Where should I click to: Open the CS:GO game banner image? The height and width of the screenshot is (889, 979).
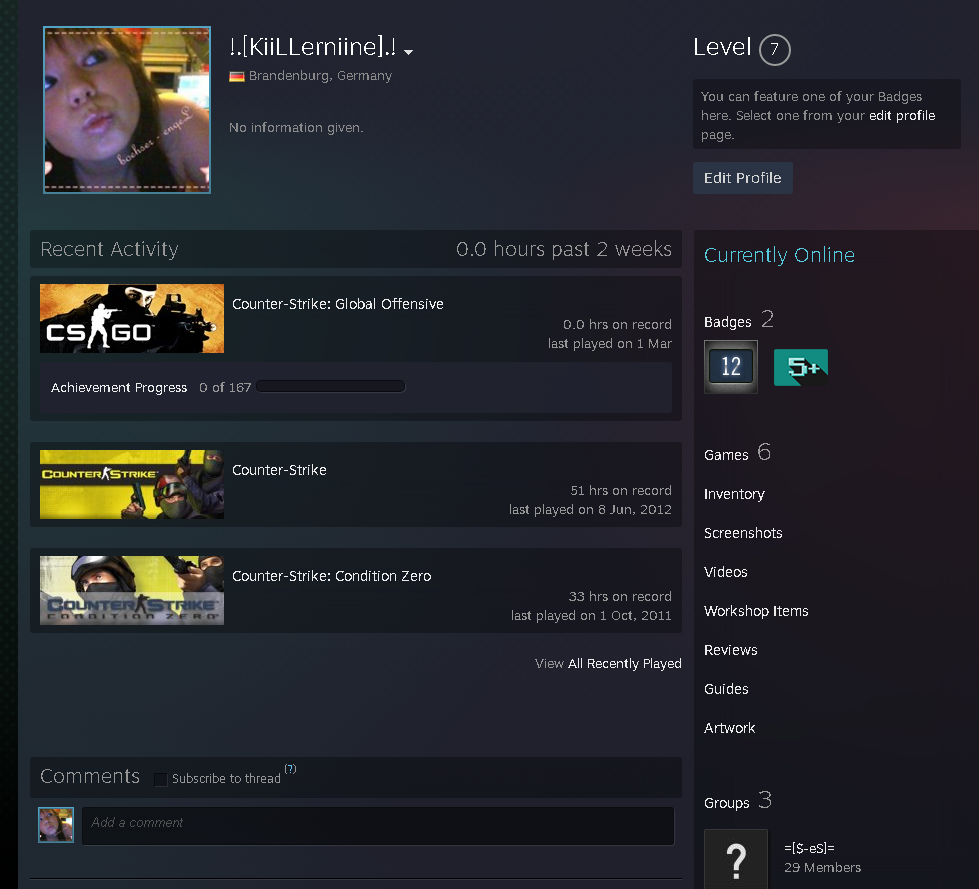(x=132, y=318)
